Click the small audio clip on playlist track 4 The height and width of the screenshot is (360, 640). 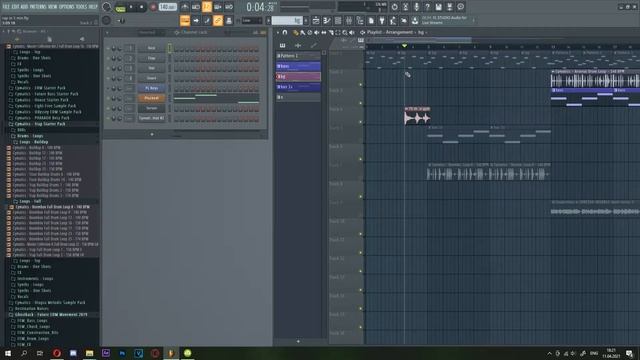coord(417,116)
